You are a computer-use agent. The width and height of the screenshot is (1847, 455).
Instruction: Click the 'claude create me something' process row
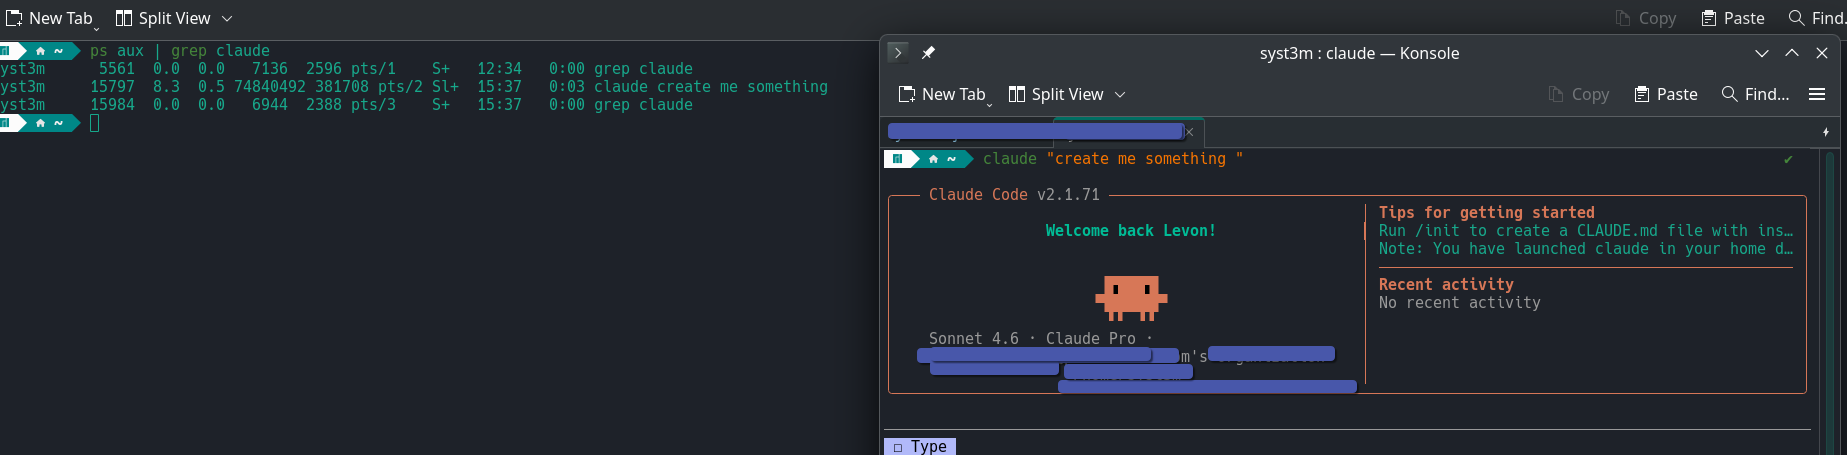point(414,87)
